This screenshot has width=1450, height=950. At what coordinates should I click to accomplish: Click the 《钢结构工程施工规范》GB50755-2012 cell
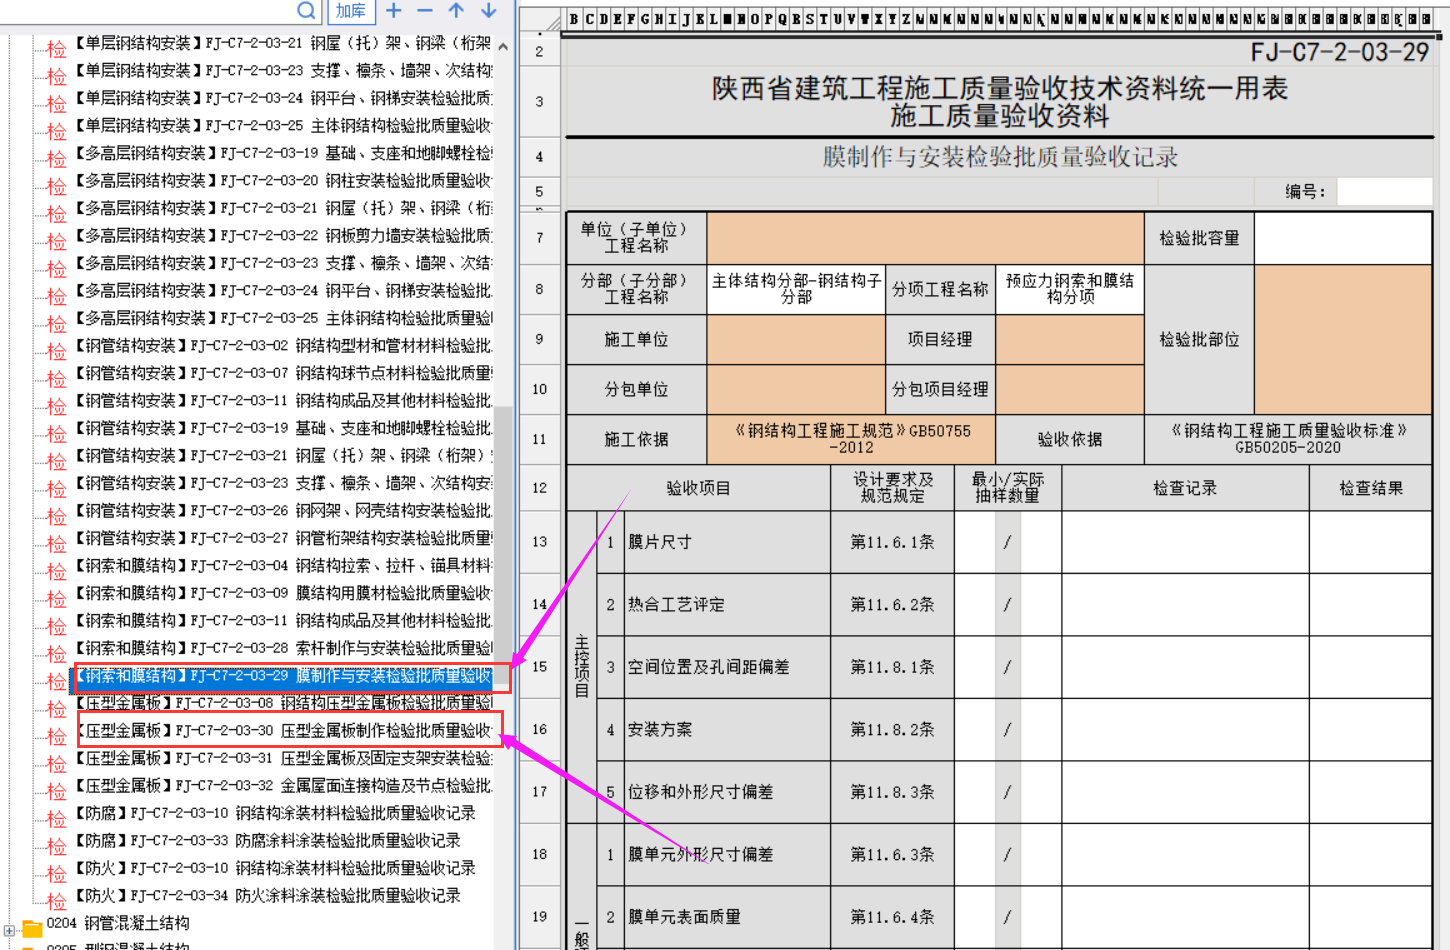(853, 439)
